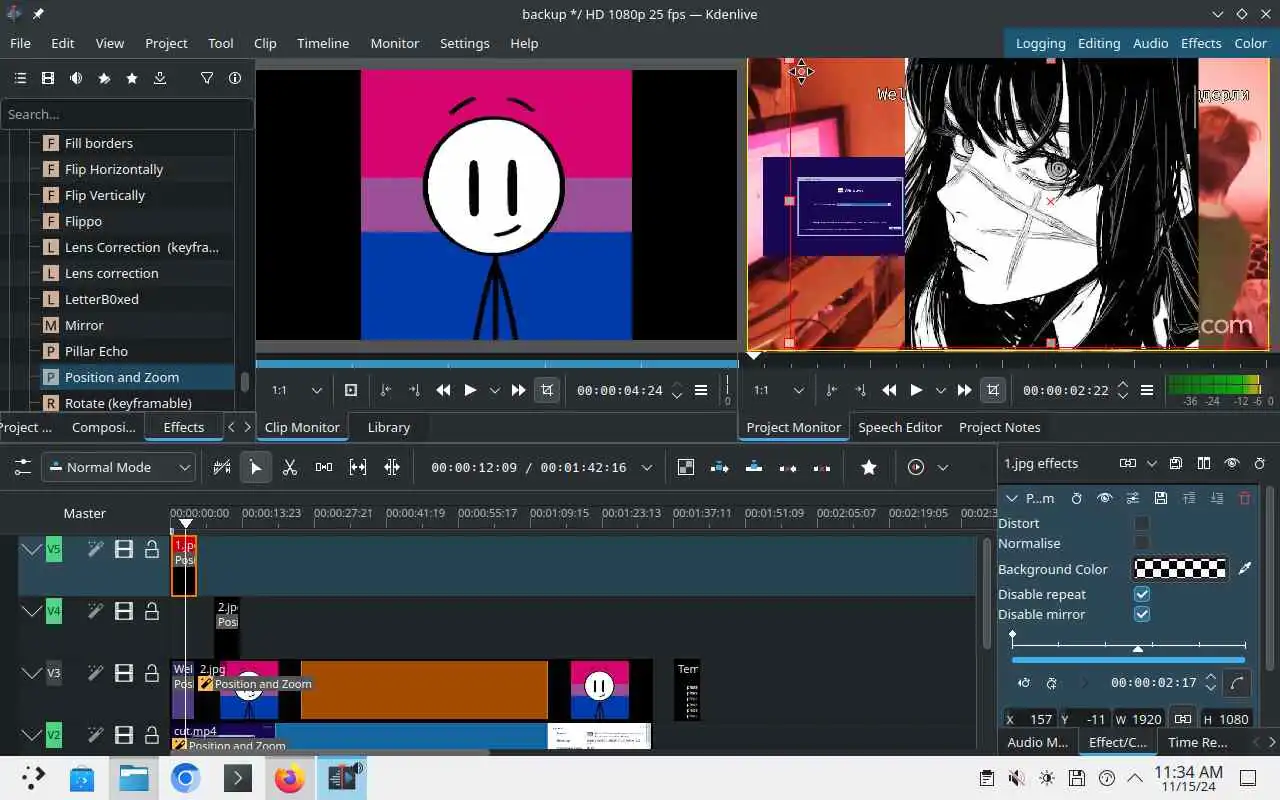Viewport: 1280px width, 800px height.
Task: Delete the Position and Zoom effect with the red trash icon
Action: 1245,498
